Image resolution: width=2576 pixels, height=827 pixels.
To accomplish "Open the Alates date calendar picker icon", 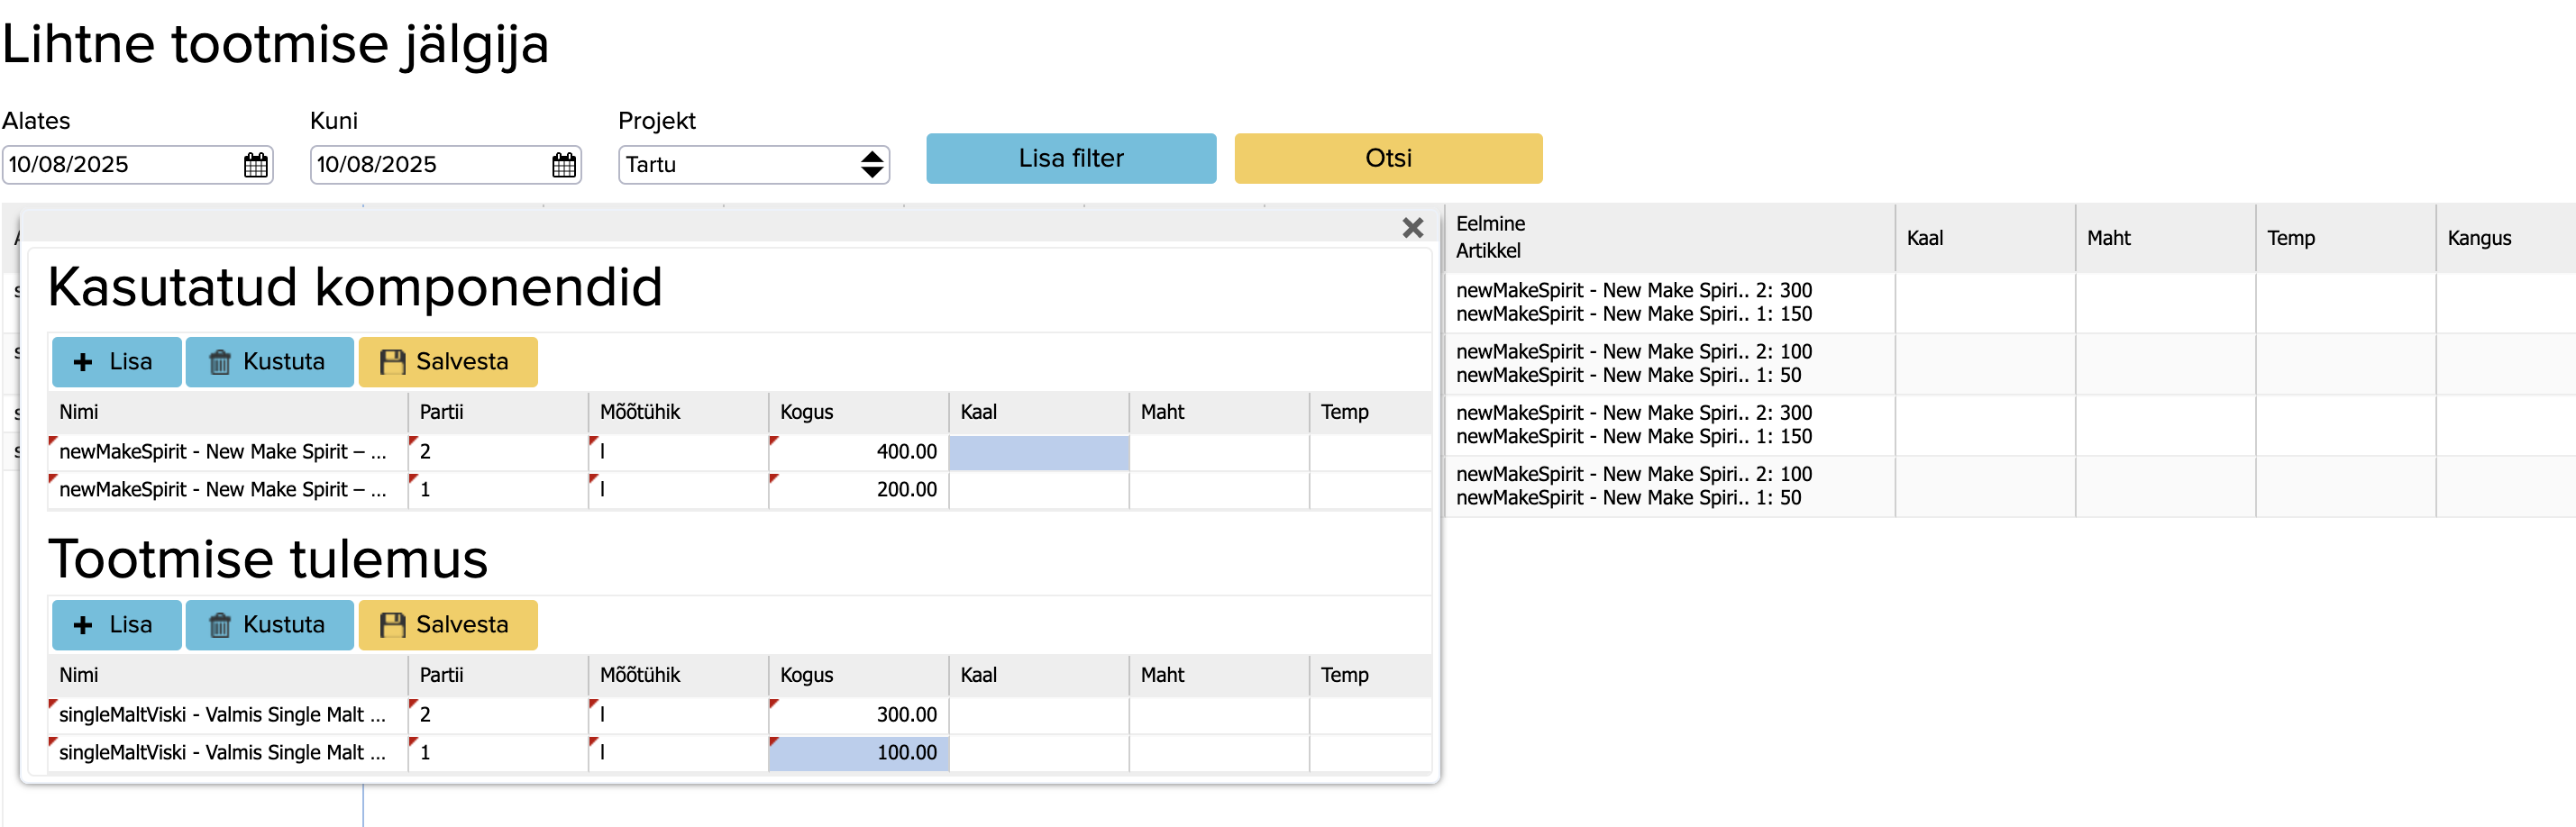I will pyautogui.click(x=255, y=165).
